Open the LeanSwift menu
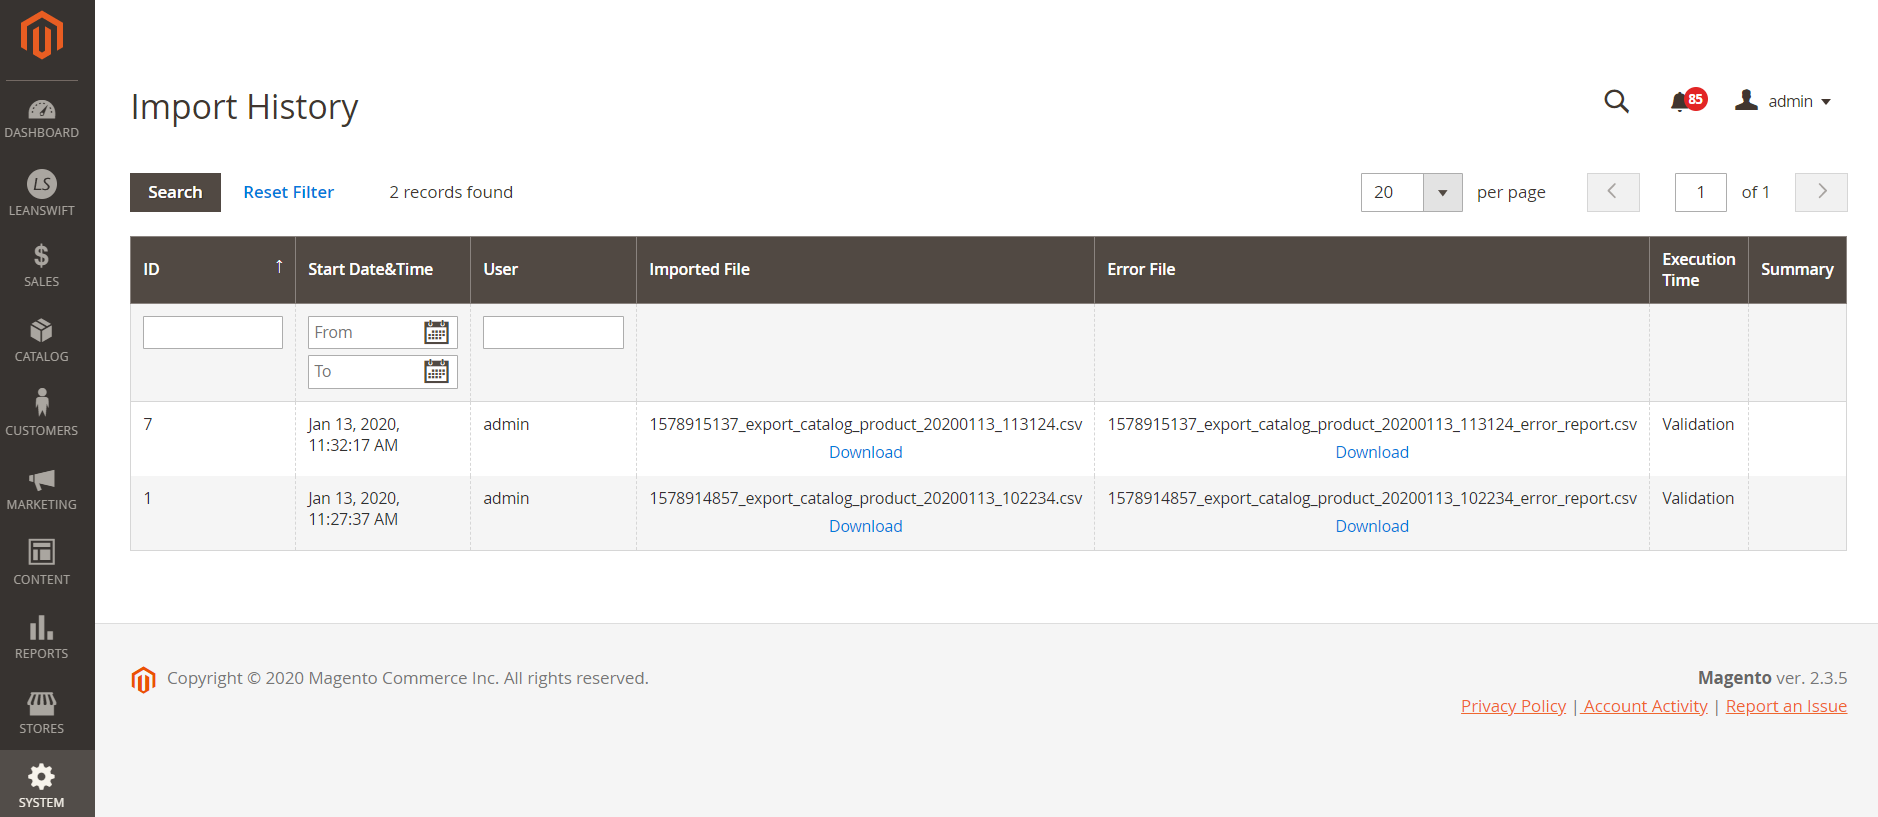Viewport: 1878px width, 817px height. tap(41, 193)
